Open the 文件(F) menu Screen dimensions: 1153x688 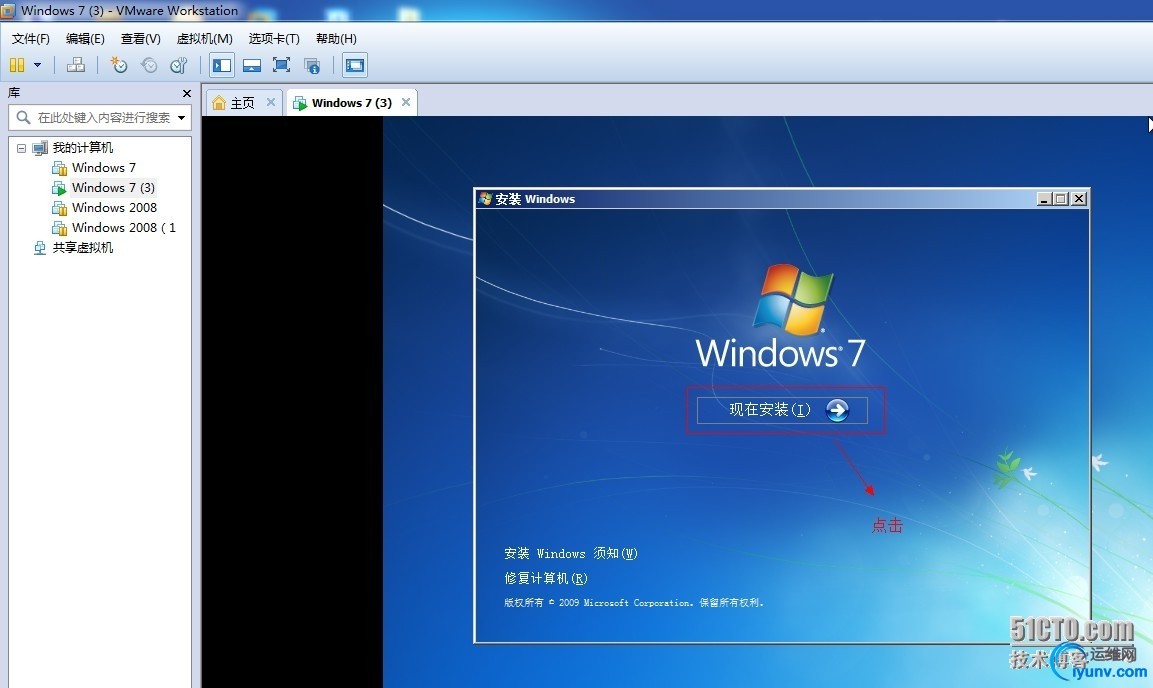point(31,38)
